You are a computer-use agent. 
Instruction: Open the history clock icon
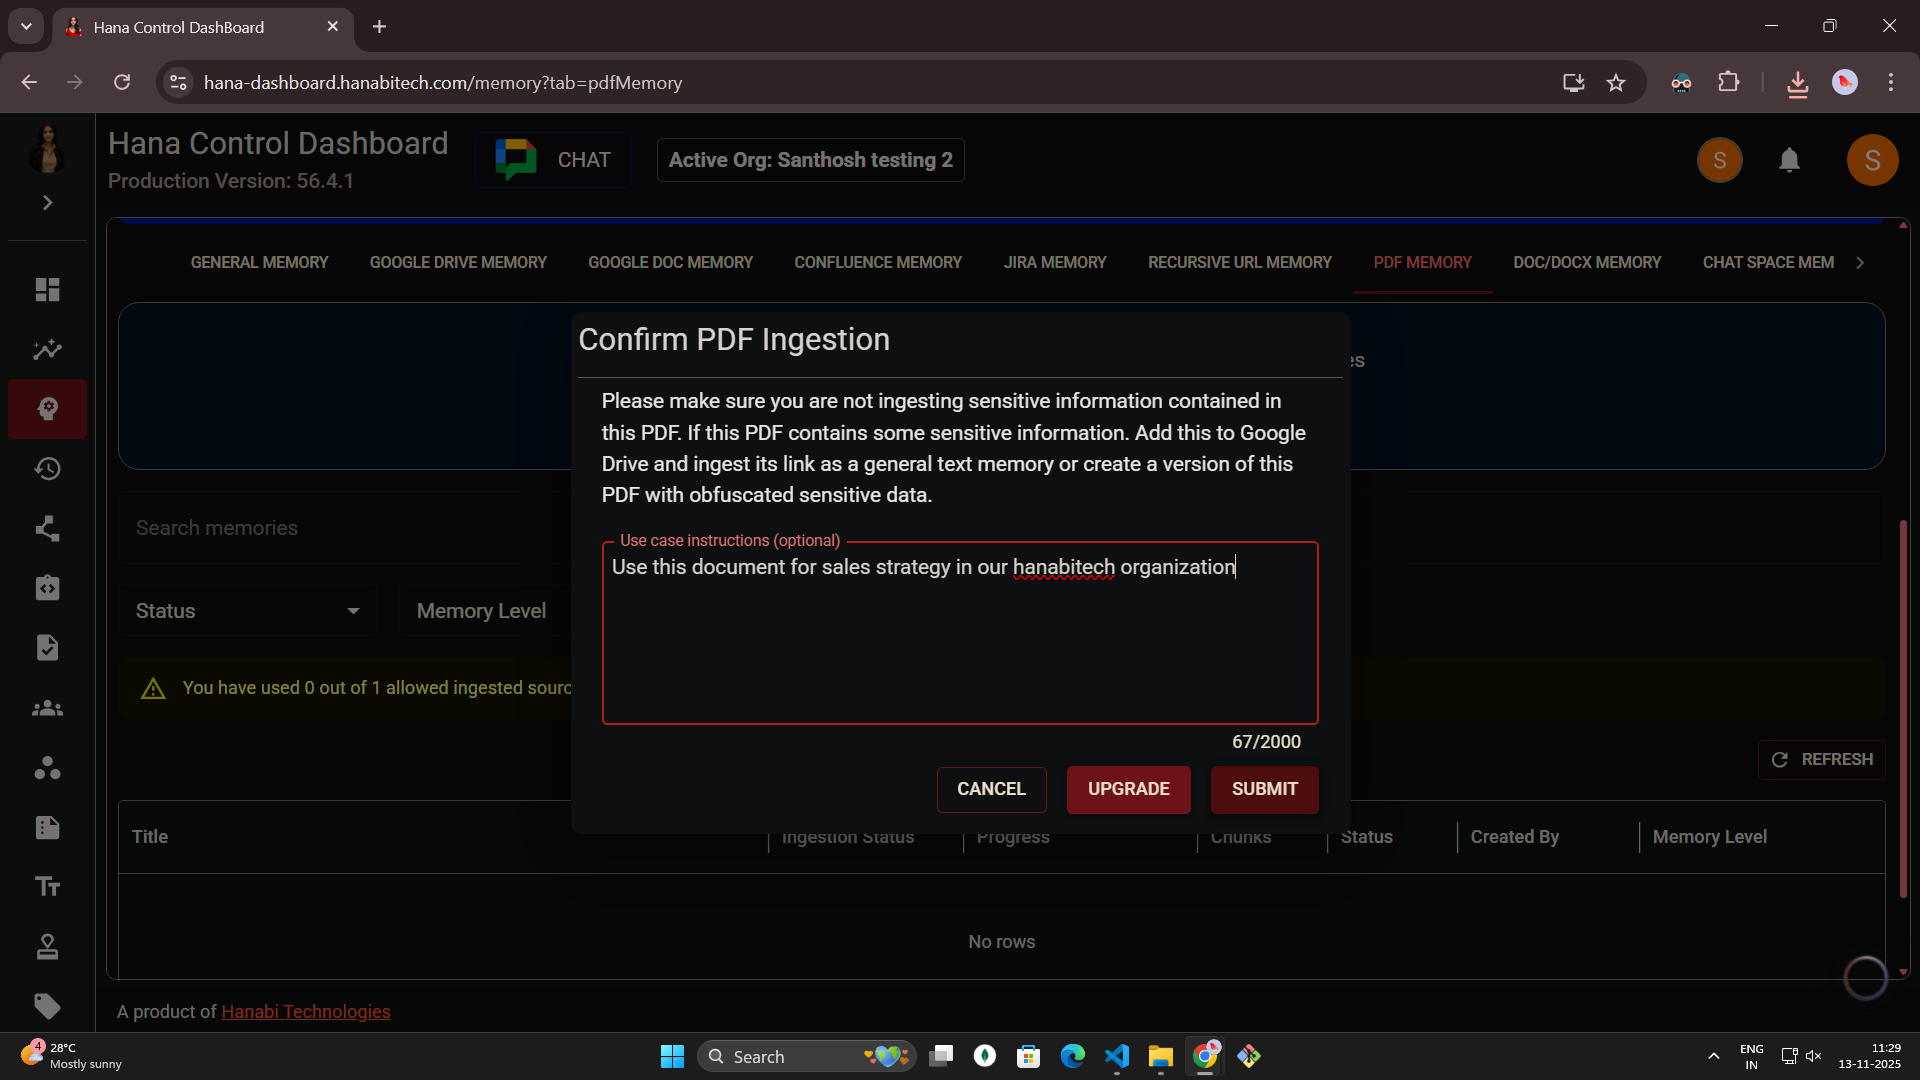tap(47, 468)
